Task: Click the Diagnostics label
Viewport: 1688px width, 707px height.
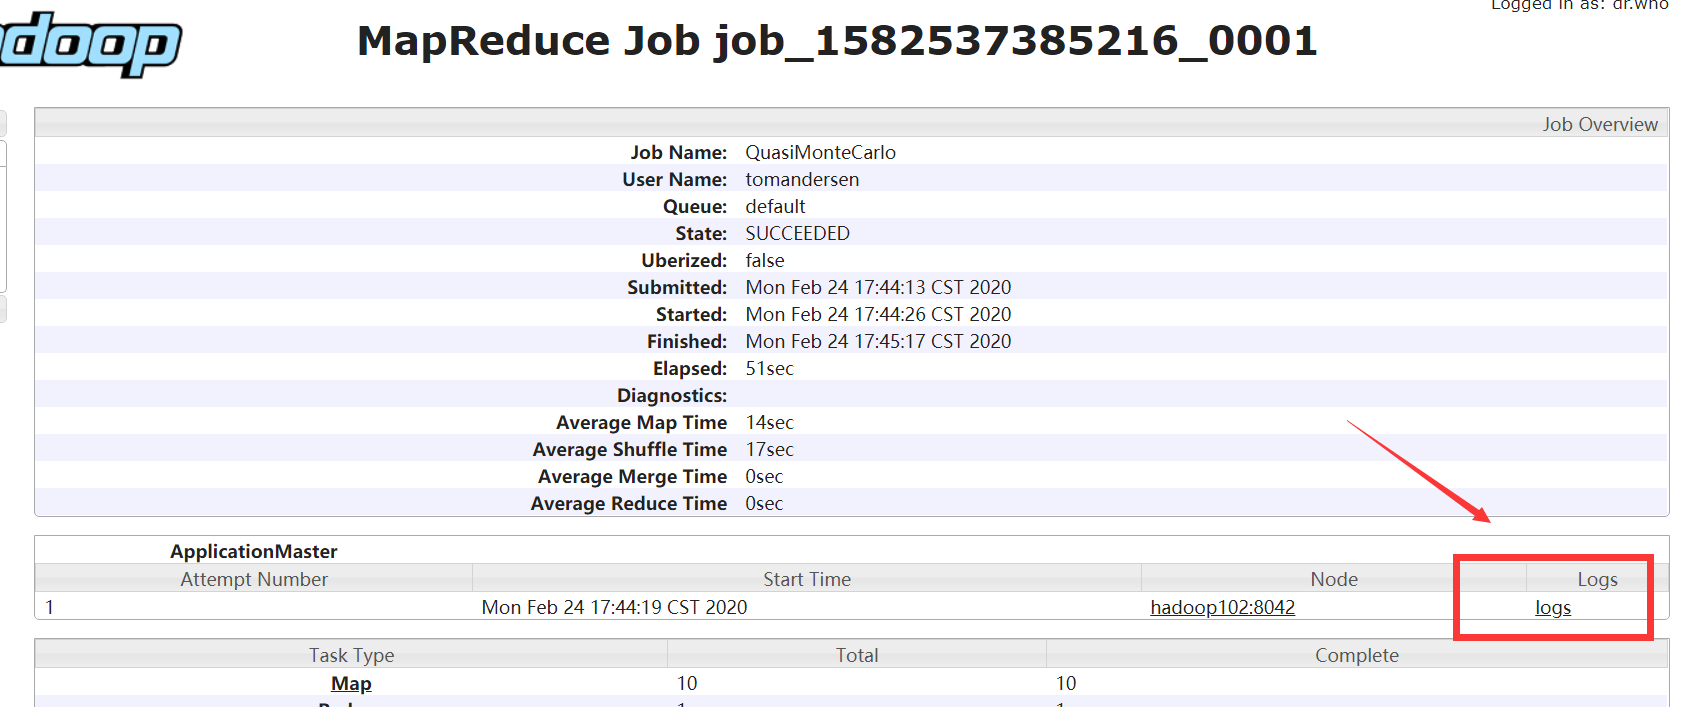Action: (672, 395)
